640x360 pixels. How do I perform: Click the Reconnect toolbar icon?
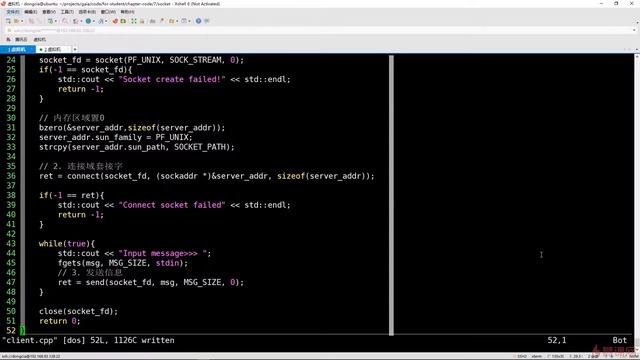pos(39,21)
